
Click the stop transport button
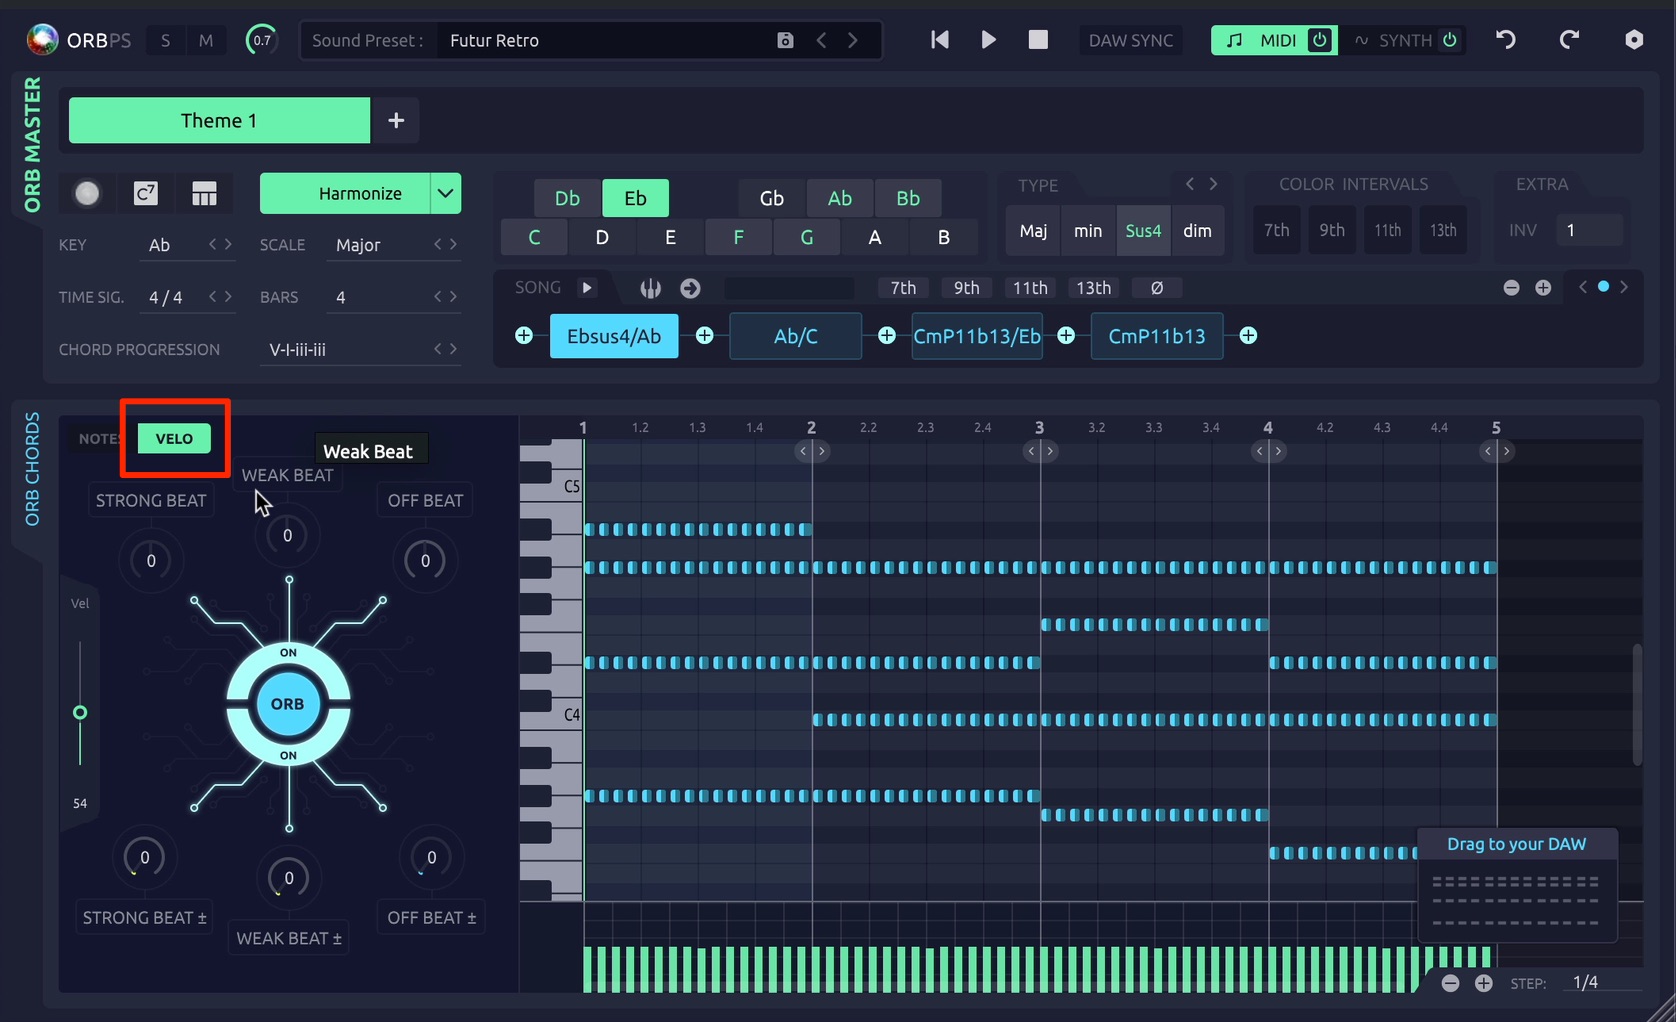(1038, 39)
